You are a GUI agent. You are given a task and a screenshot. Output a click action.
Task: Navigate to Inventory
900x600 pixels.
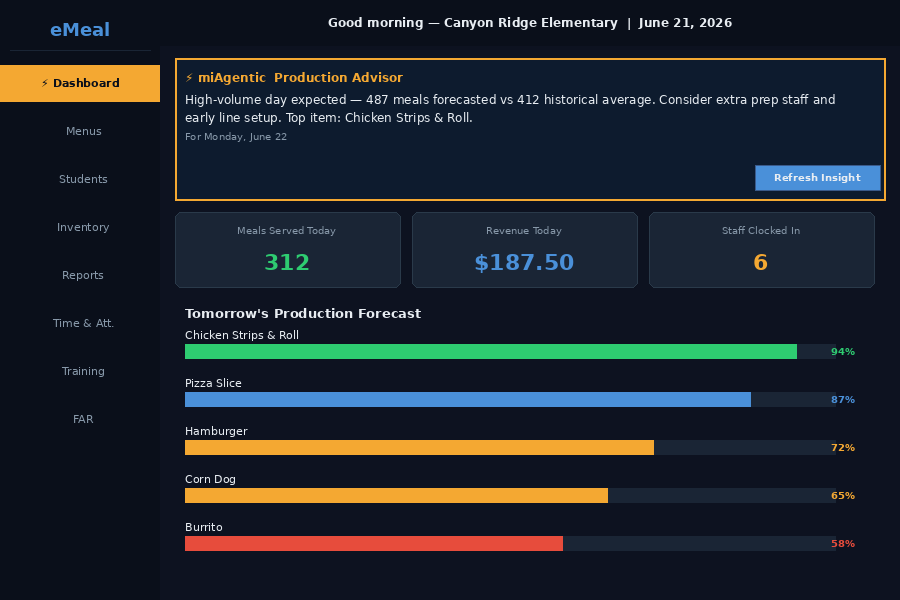pos(83,227)
